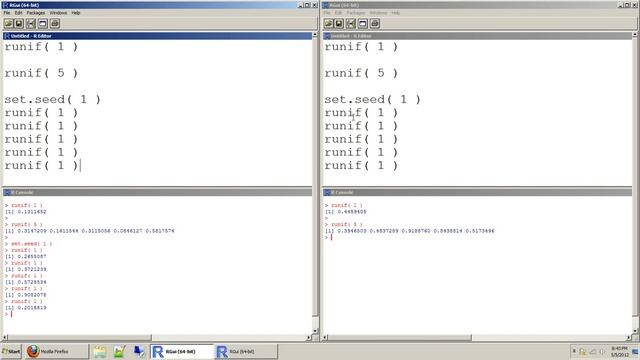Switch to Mozilla Firefox from the taskbar
Screen dimensions: 640x360
coord(56,351)
